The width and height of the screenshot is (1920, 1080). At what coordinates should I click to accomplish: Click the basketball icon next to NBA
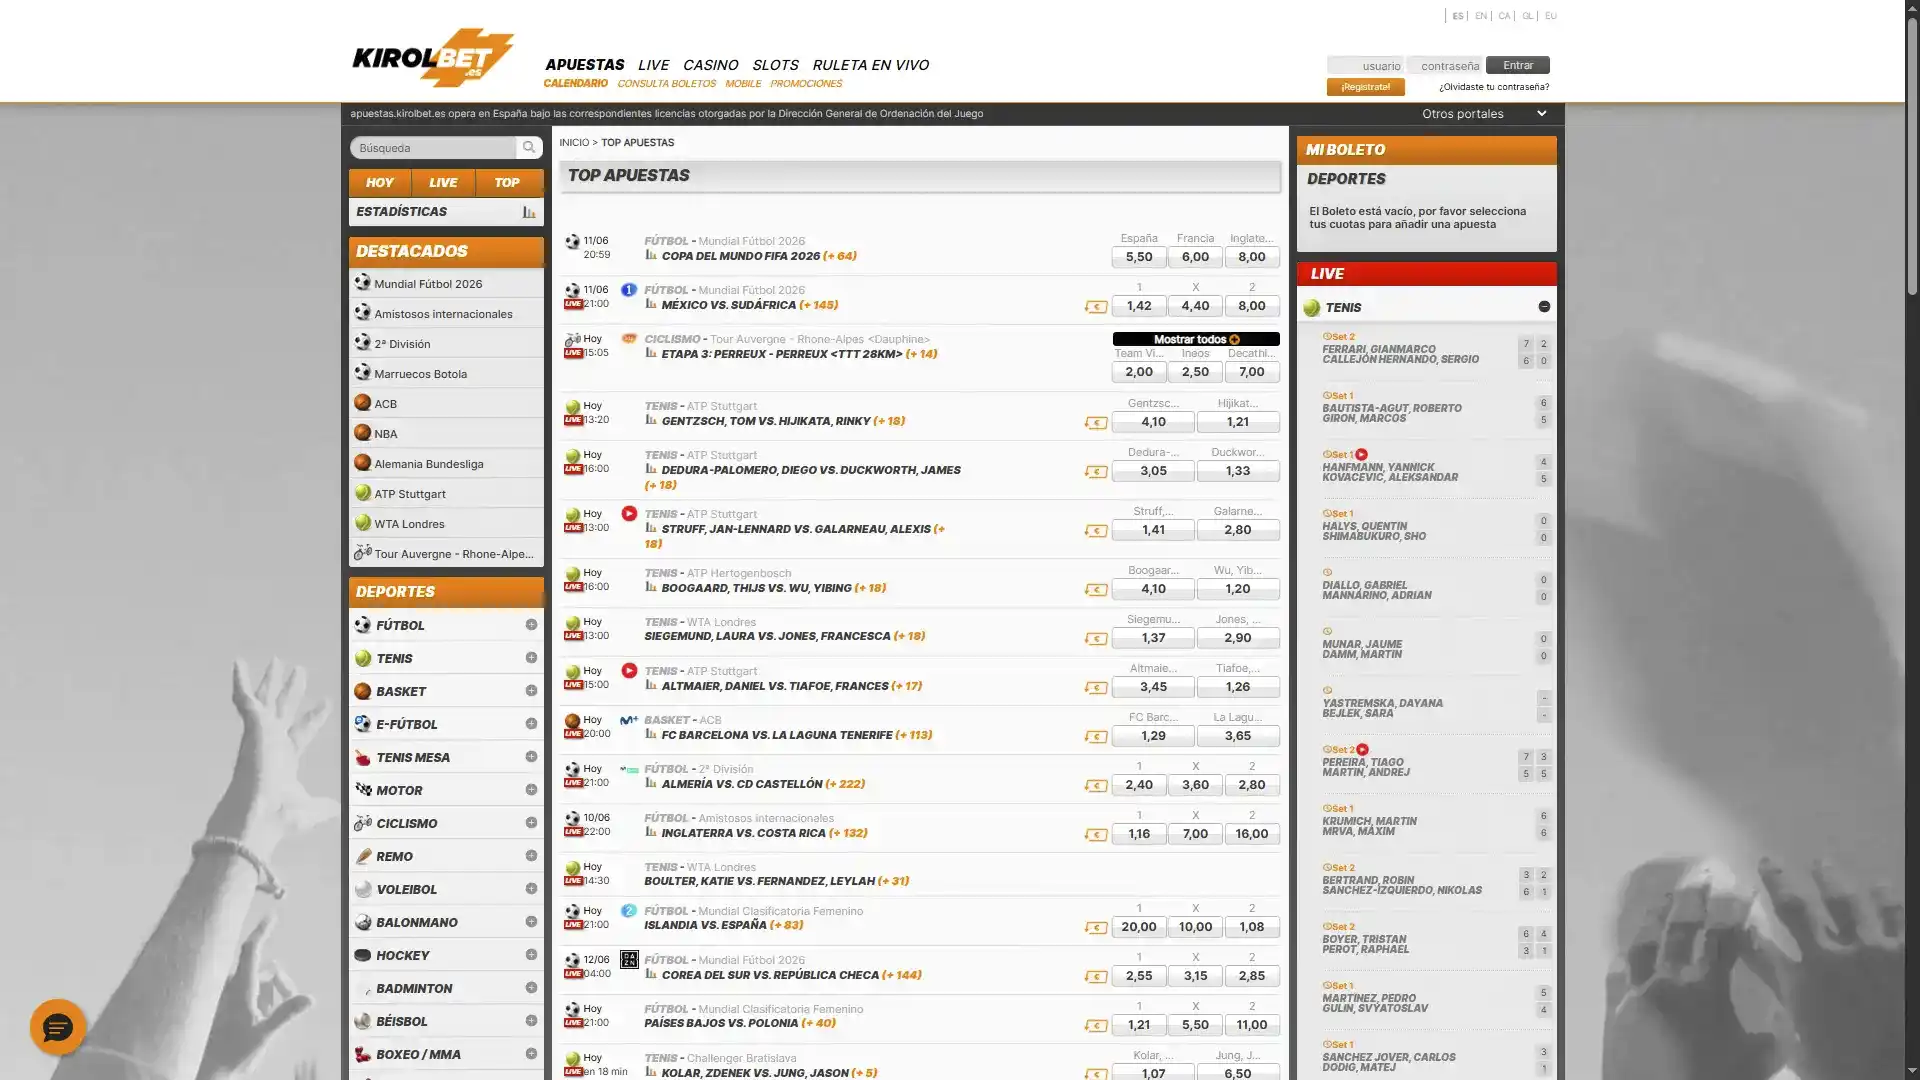[x=362, y=433]
